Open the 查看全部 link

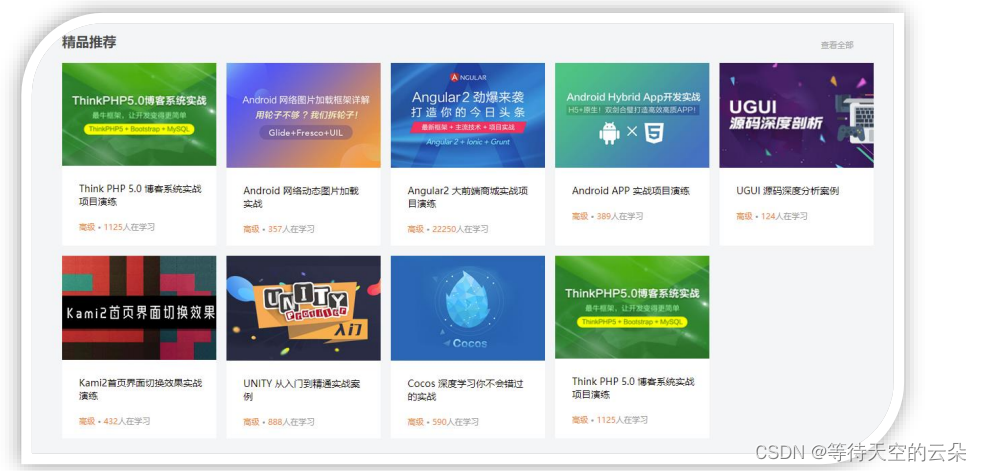click(837, 45)
